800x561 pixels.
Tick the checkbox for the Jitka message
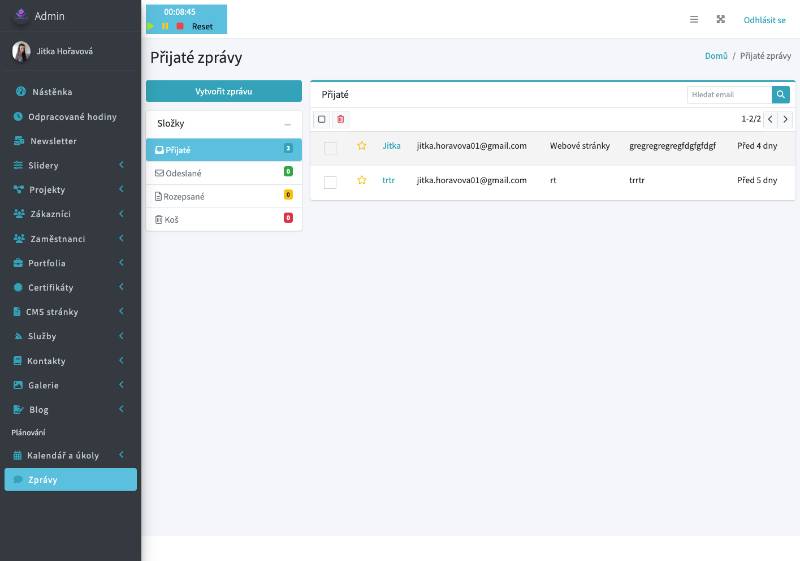pyautogui.click(x=330, y=147)
